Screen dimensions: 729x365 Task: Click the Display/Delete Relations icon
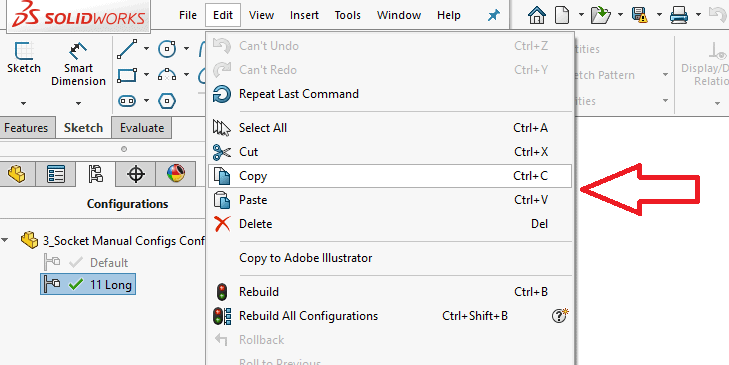(x=718, y=50)
